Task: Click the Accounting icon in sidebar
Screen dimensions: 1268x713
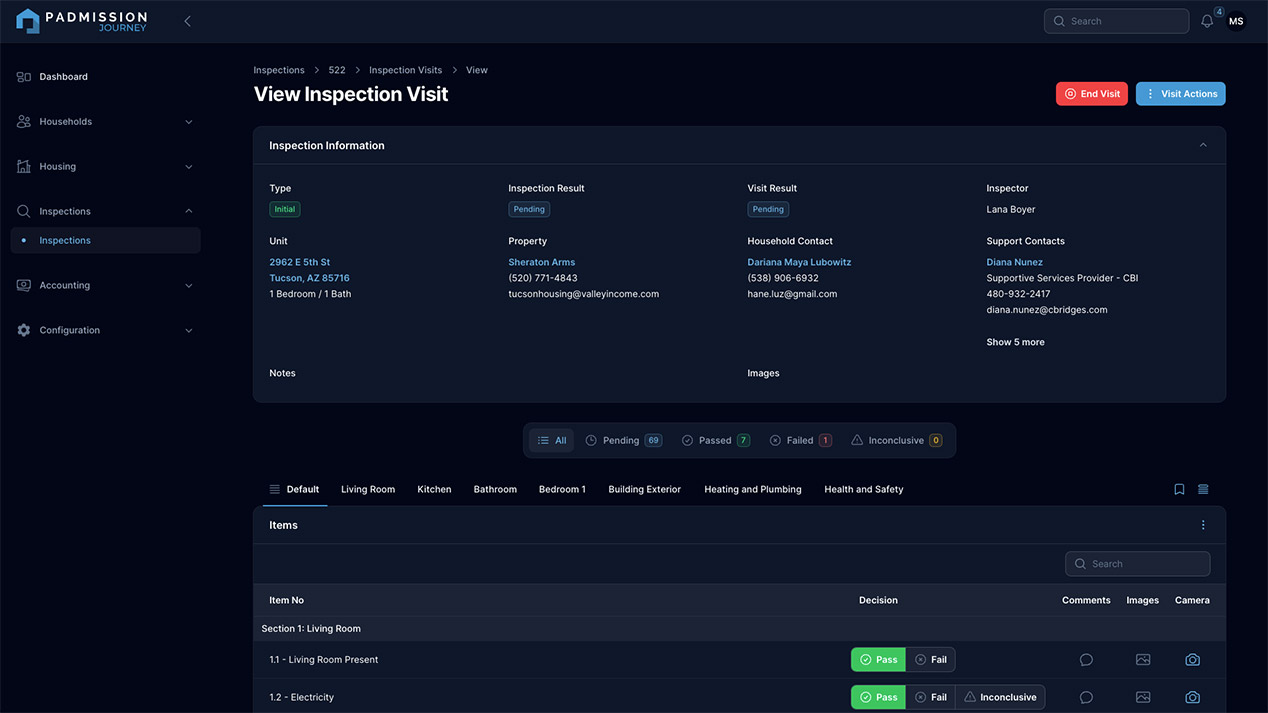Action: click(x=24, y=286)
